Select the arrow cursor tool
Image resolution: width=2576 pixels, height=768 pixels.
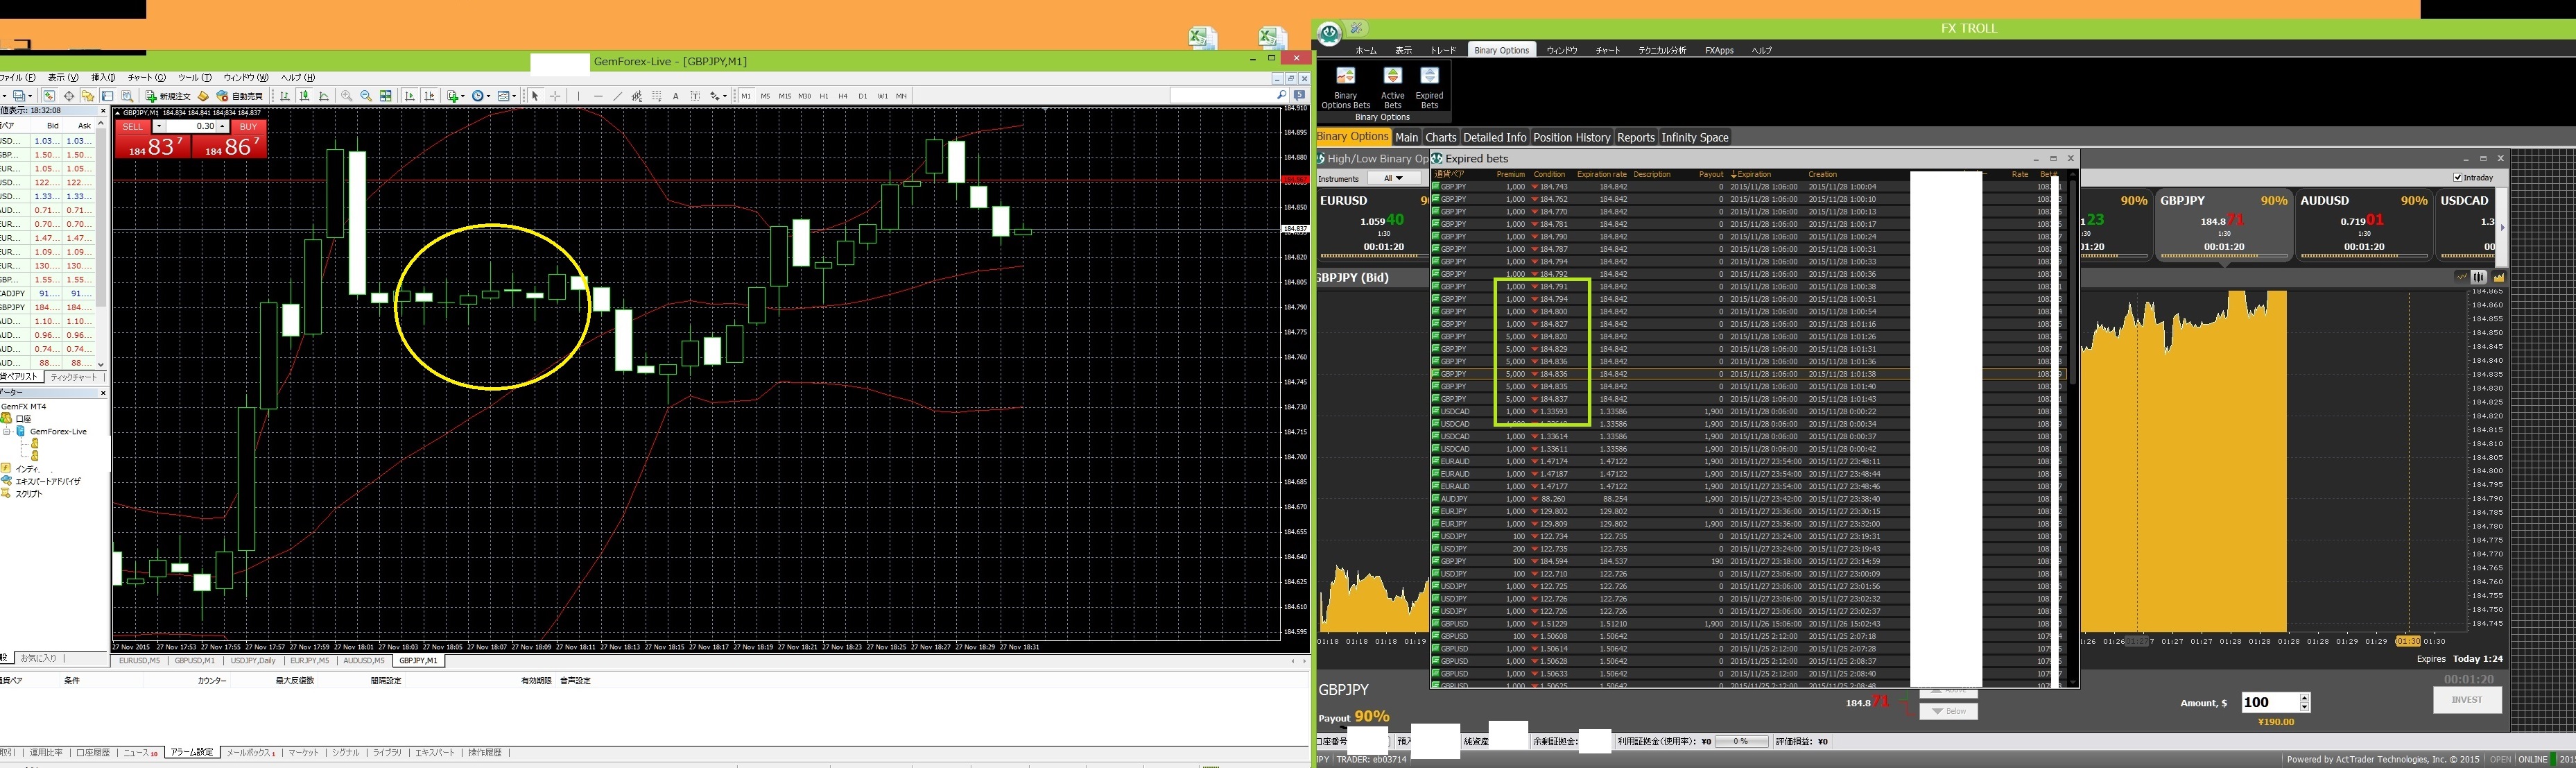point(535,96)
